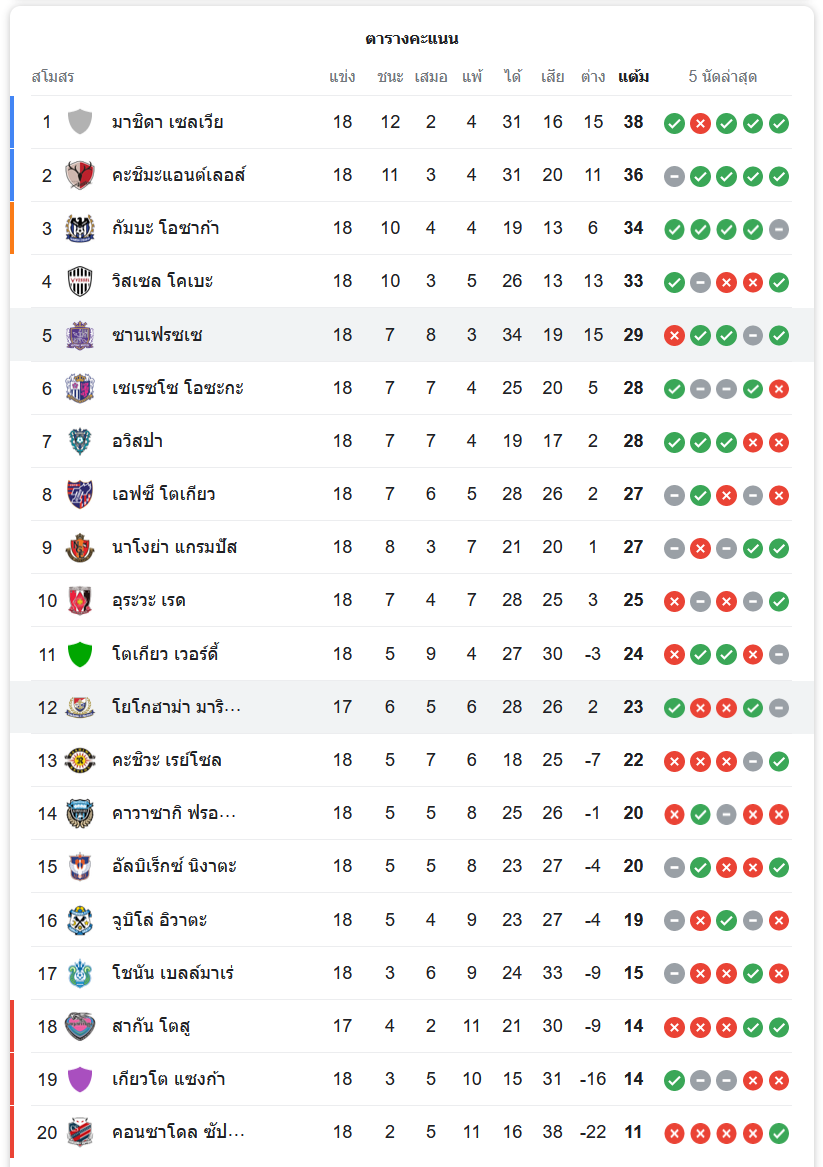
Task: Click gray shield icon of มาชิดา เซลเวีย
Action: coord(80,122)
